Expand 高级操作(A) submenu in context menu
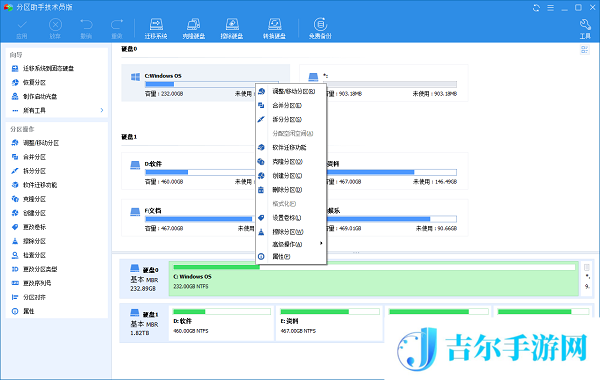The image size is (600, 380). (x=291, y=244)
